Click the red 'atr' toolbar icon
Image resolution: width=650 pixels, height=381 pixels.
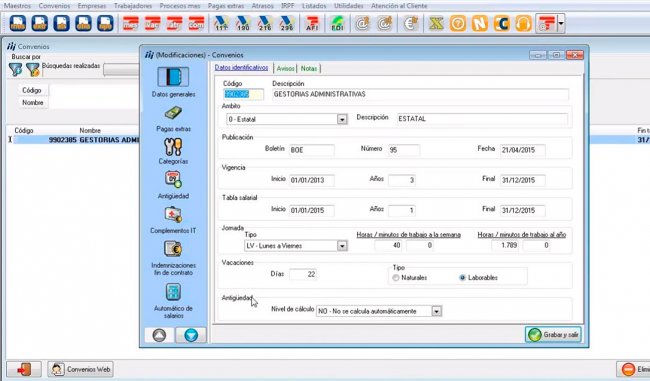[x=175, y=24]
